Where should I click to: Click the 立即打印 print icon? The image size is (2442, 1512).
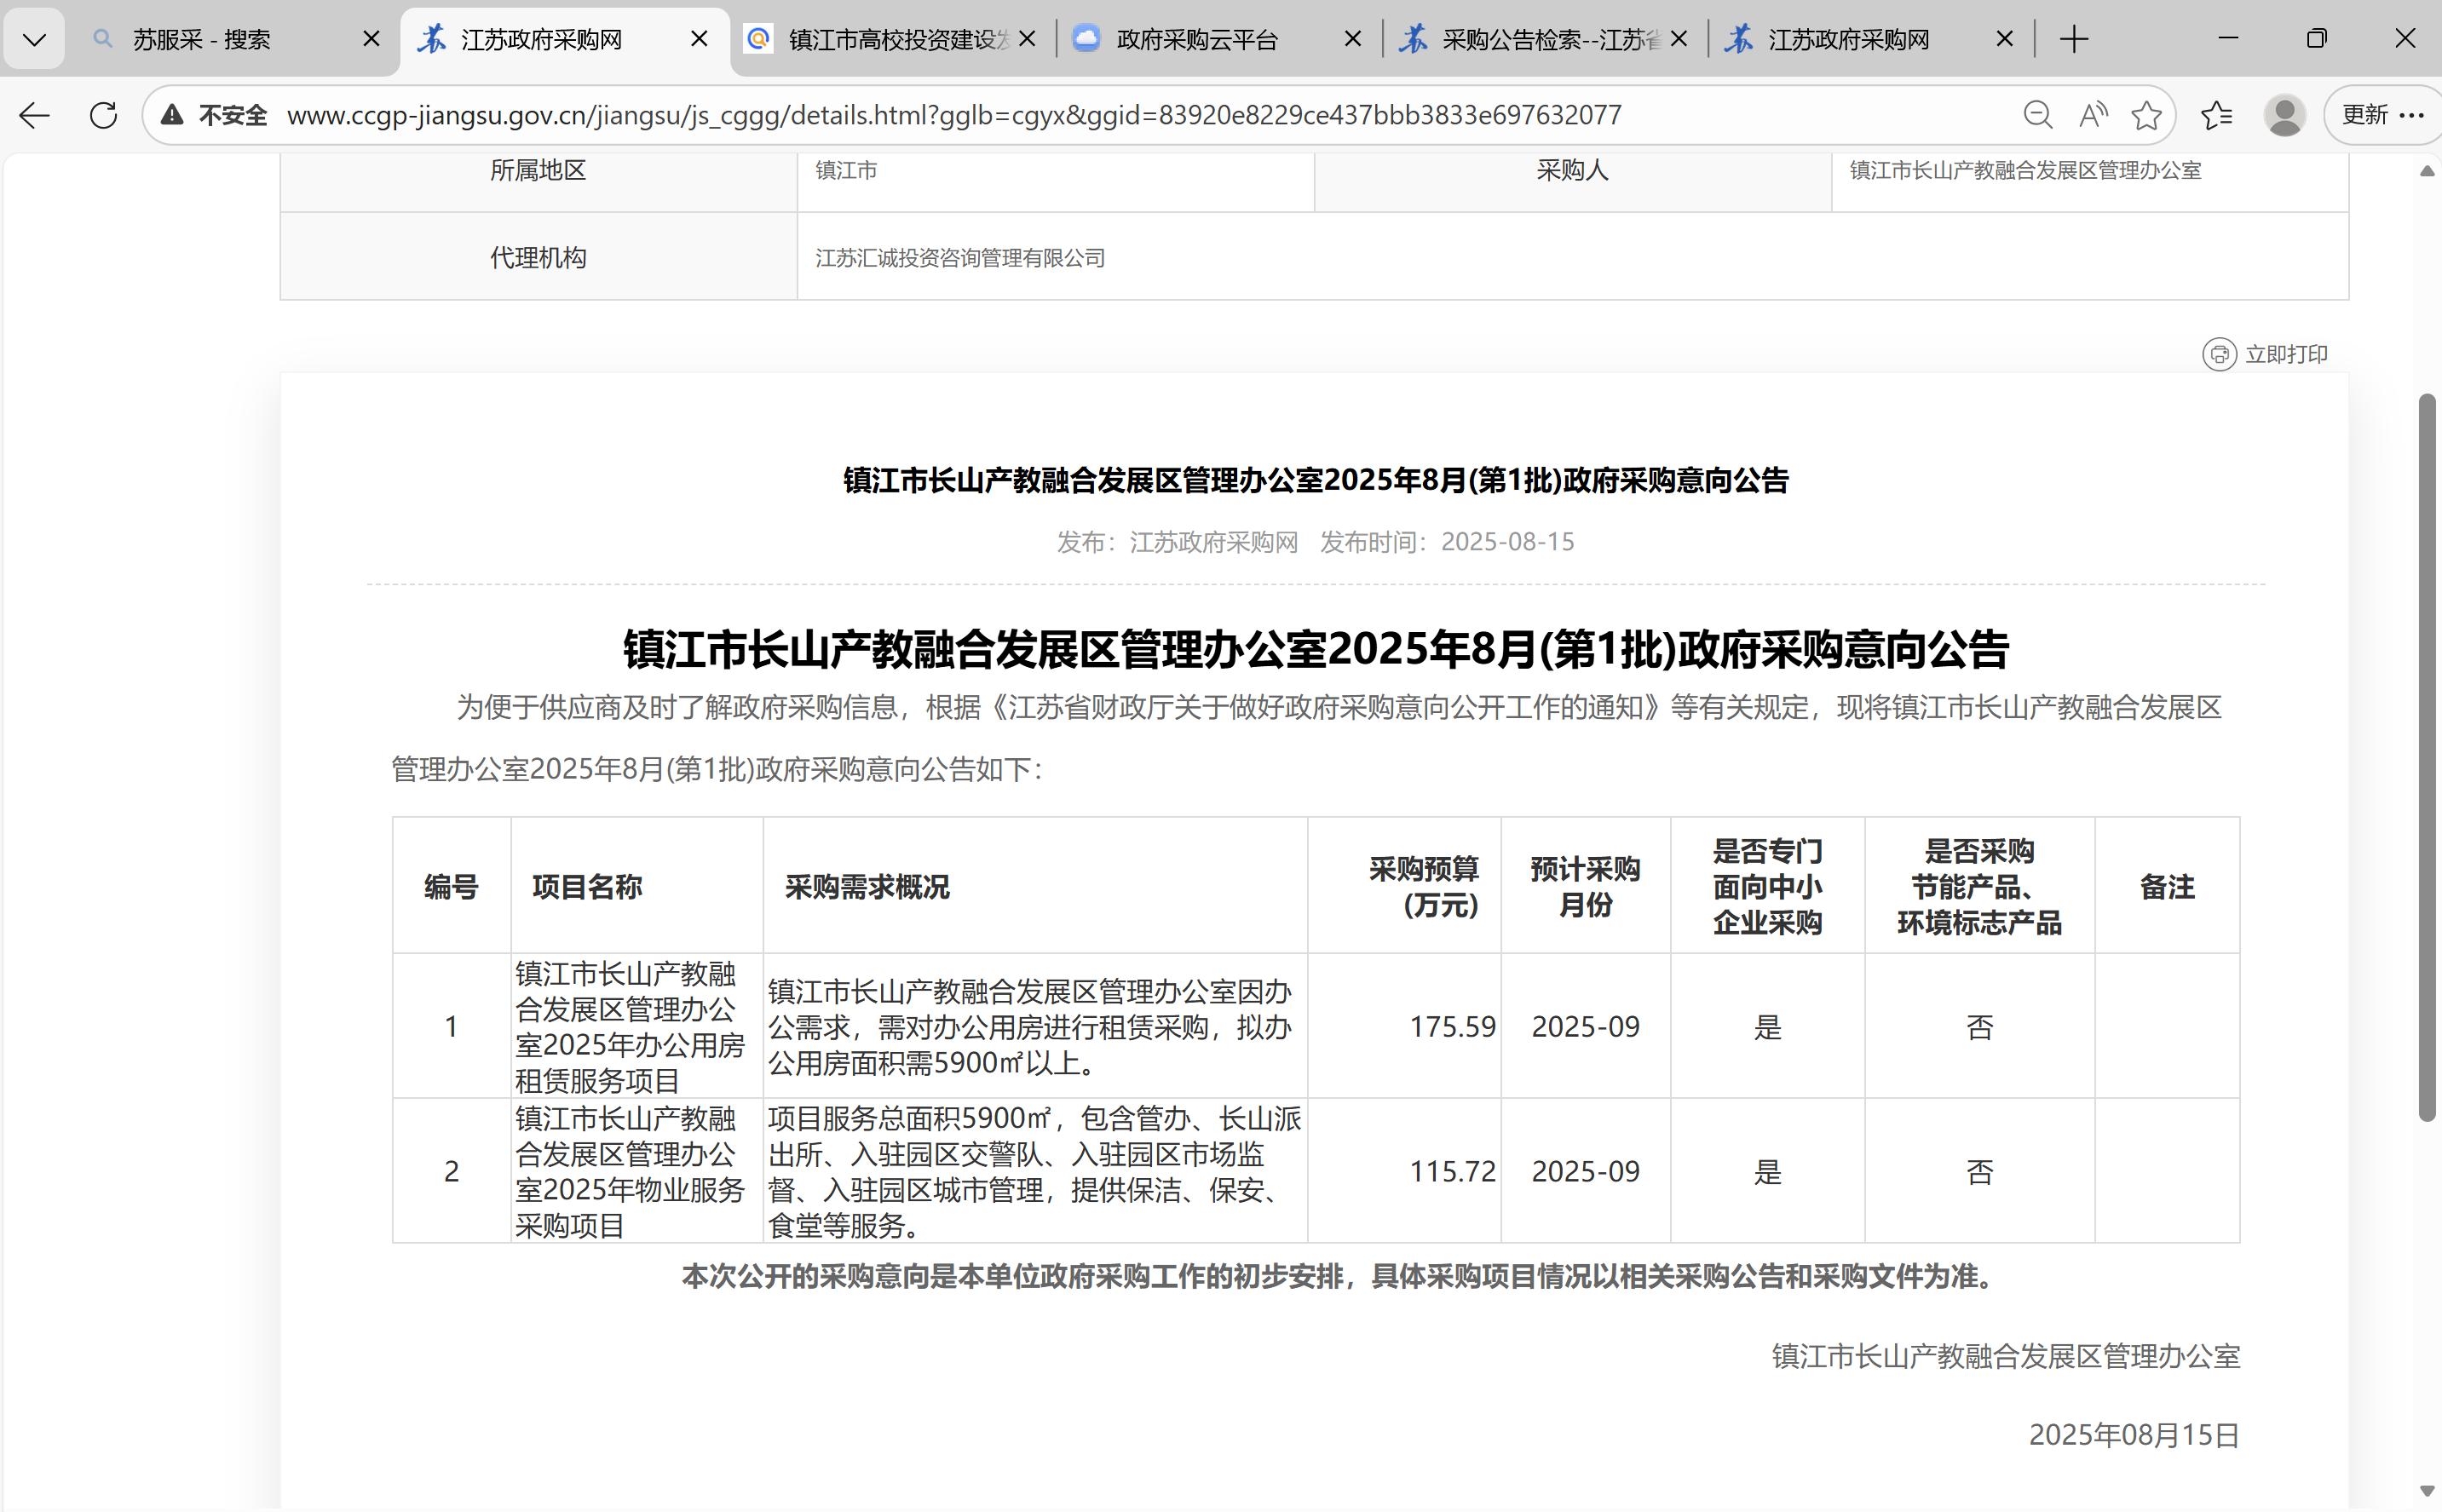coord(2219,354)
